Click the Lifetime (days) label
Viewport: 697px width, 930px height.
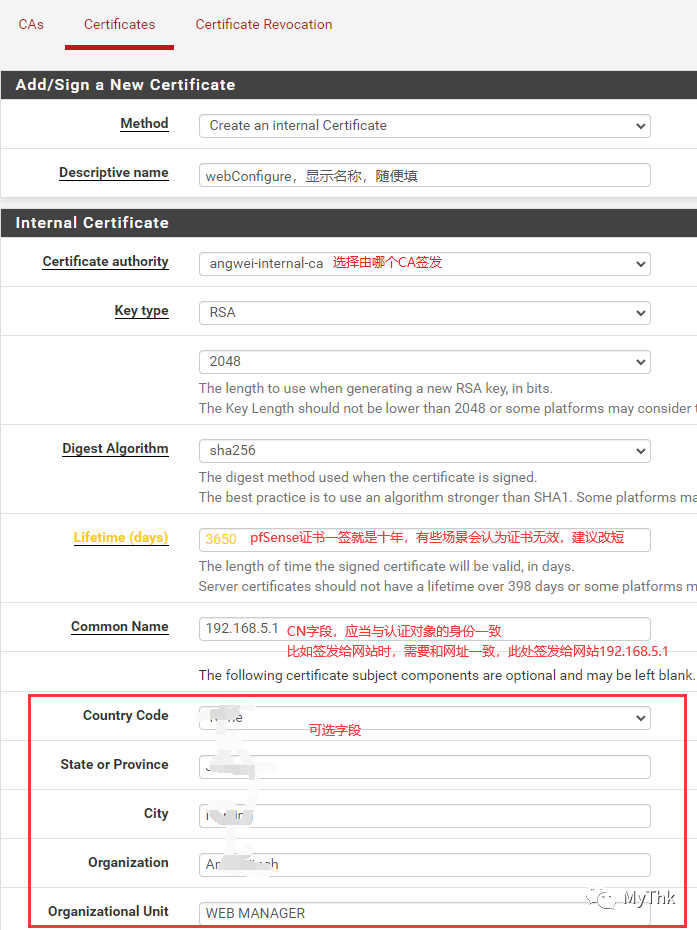click(121, 537)
